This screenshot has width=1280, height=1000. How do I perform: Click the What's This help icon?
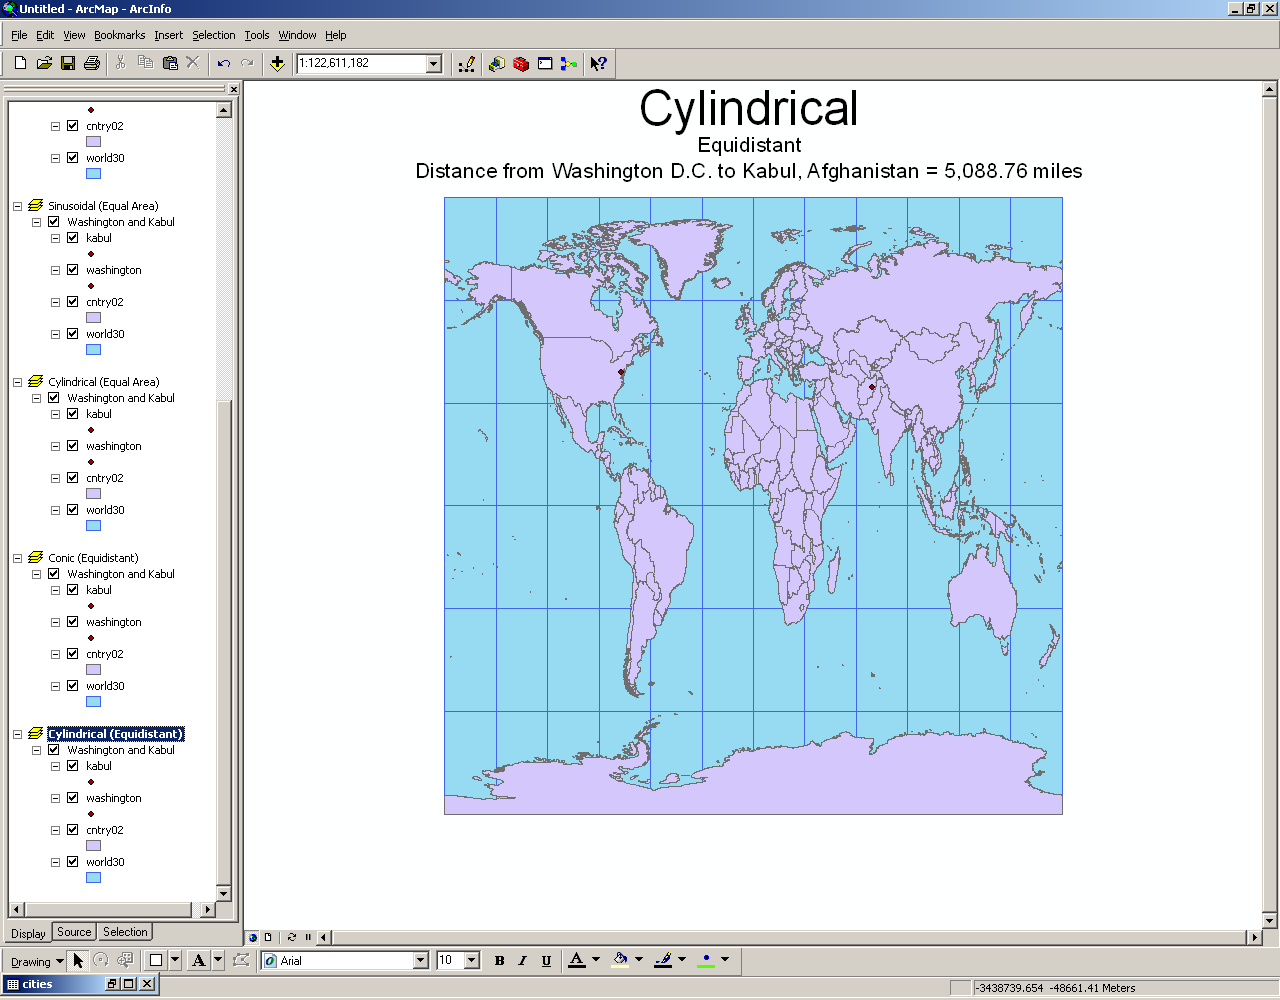(x=598, y=63)
